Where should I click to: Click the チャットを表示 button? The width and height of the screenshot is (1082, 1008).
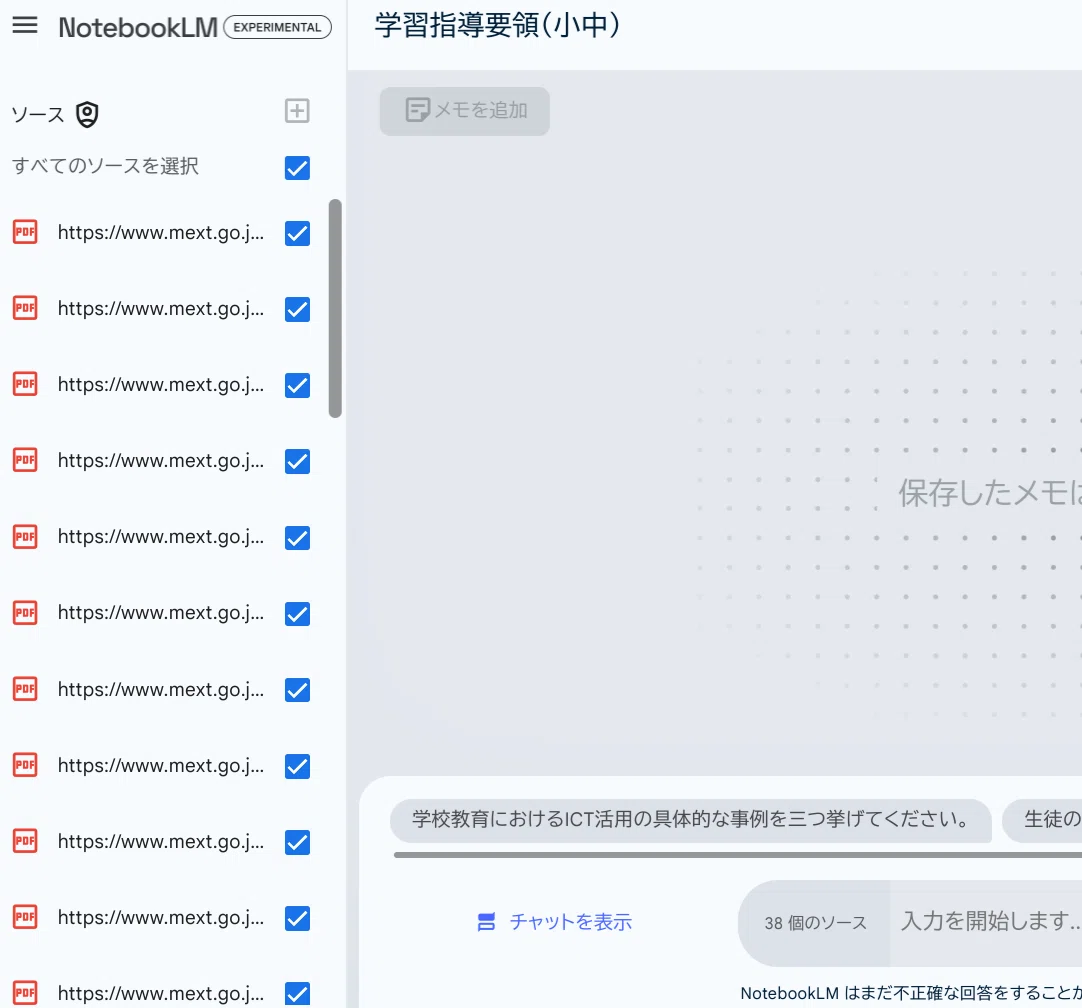point(555,922)
